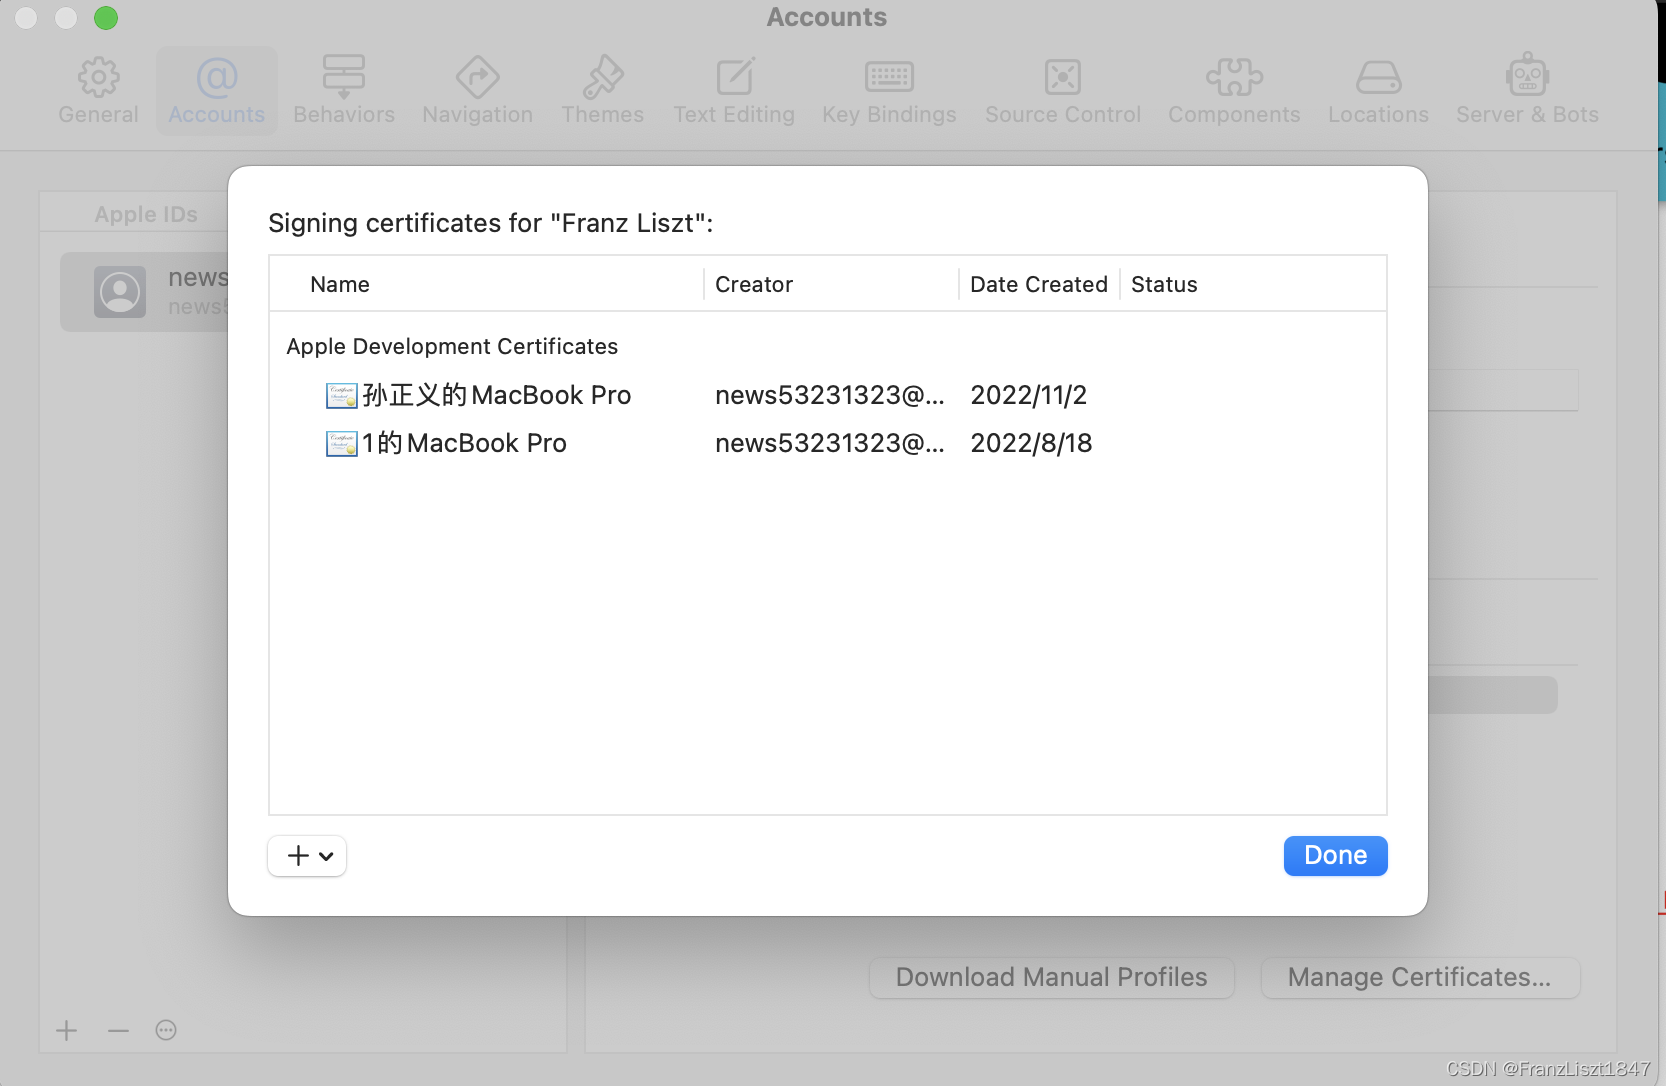Image resolution: width=1666 pixels, height=1086 pixels.
Task: Open the Themes preferences pane
Action: (x=603, y=91)
